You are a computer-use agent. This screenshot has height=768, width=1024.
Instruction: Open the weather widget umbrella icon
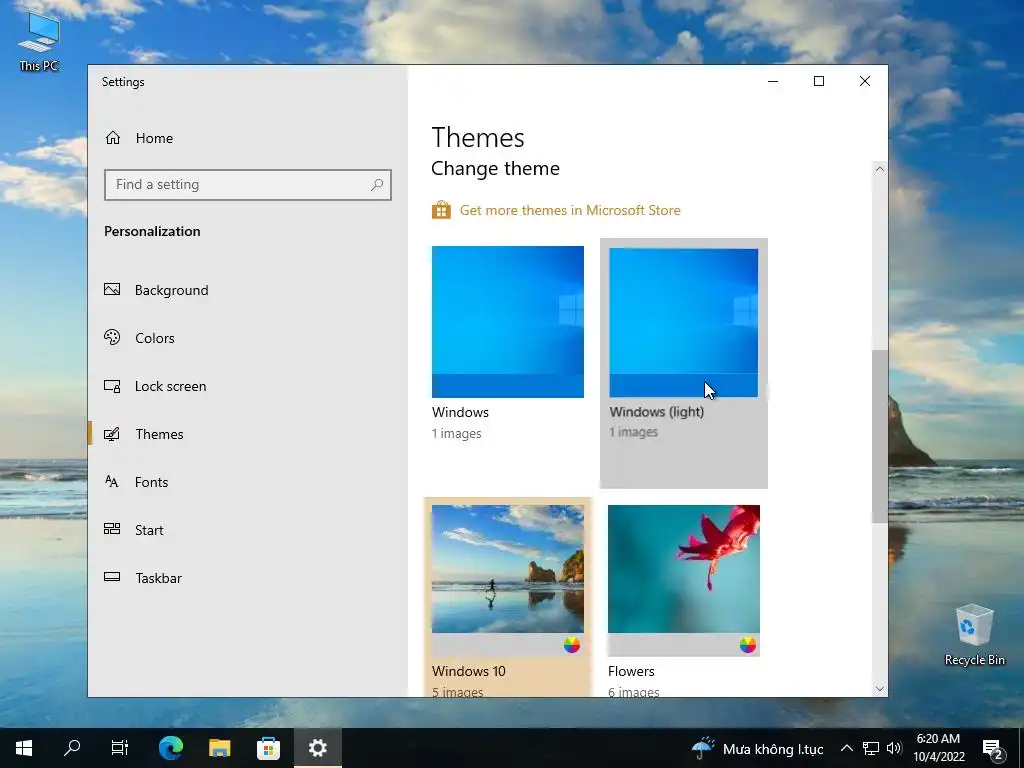click(703, 748)
